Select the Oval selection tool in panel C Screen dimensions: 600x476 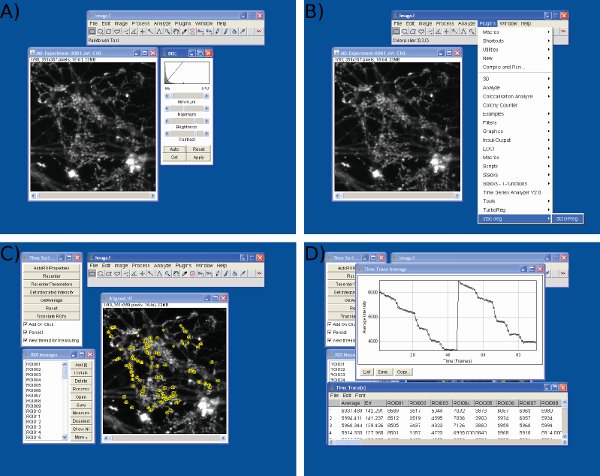101,274
